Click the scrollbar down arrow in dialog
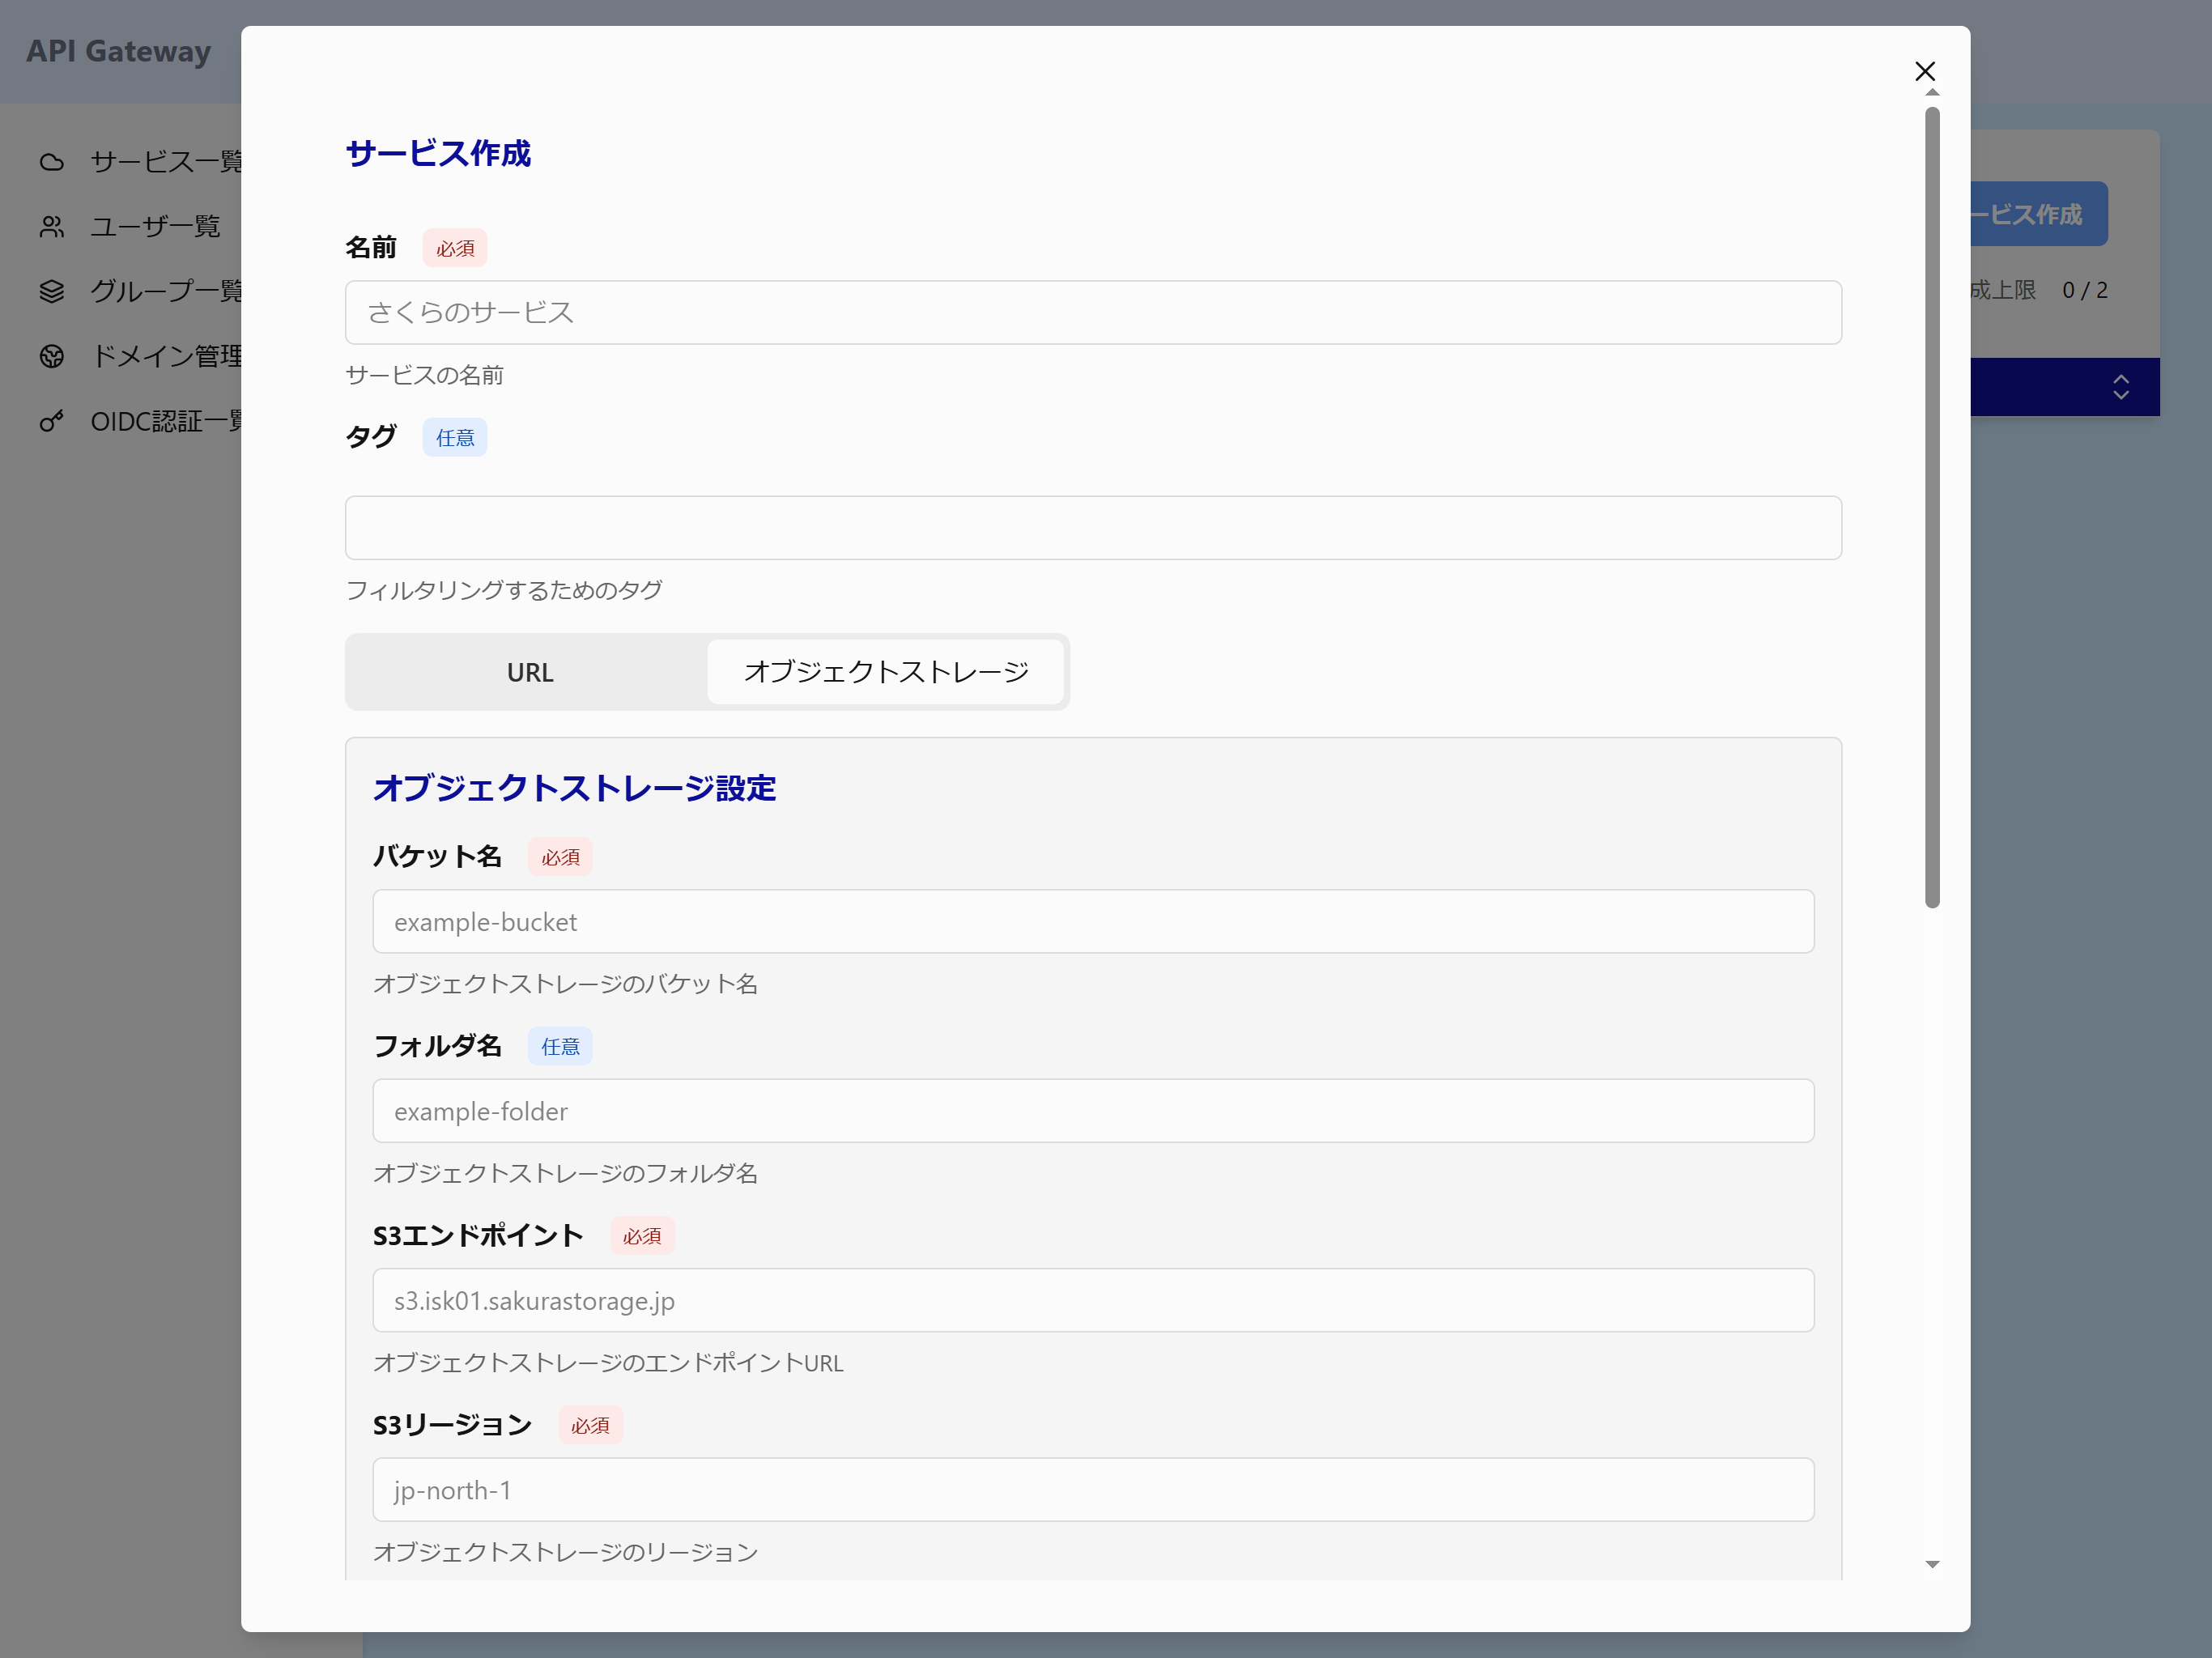Viewport: 2212px width, 1658px height. [1932, 1564]
